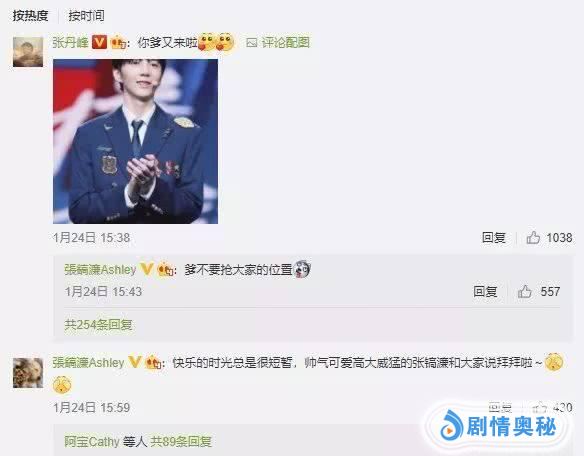Click the orange V verified badge beside 张丹峰

tap(99, 42)
